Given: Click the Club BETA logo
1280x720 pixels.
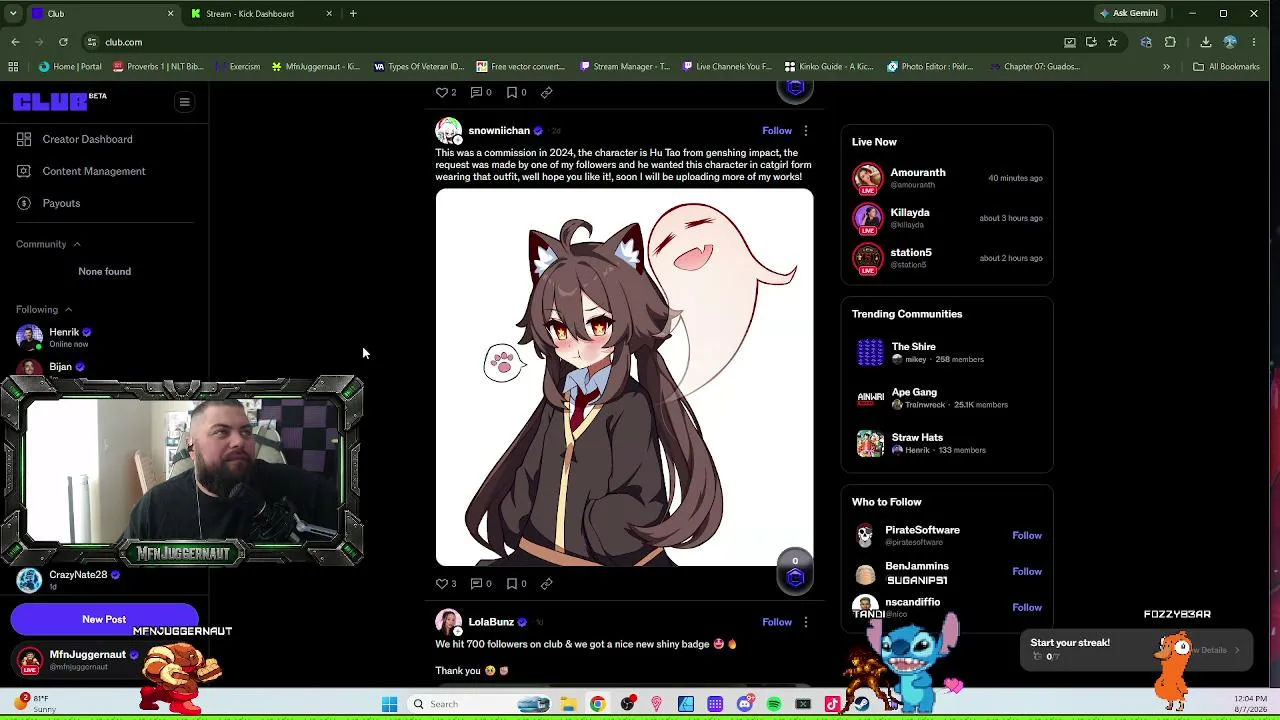Looking at the screenshot, I should coord(59,101).
